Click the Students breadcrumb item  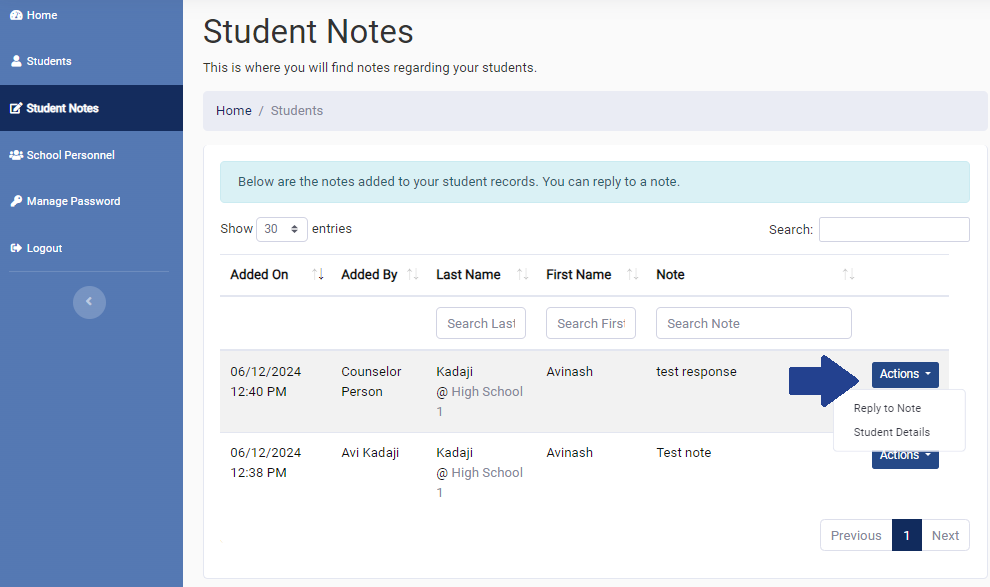[297, 110]
